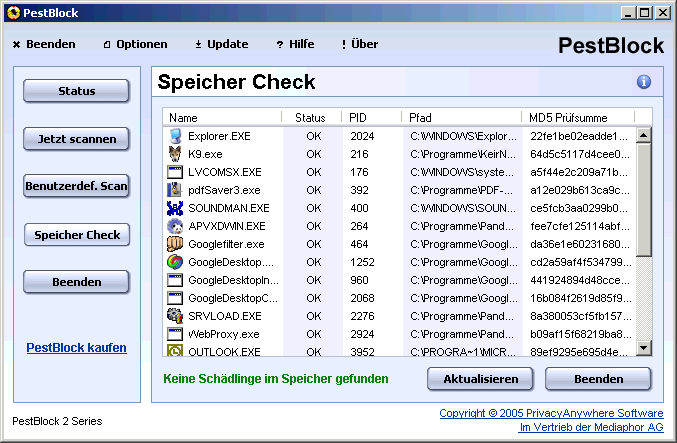Click the blue info icon beside Speicher Check

click(x=643, y=82)
